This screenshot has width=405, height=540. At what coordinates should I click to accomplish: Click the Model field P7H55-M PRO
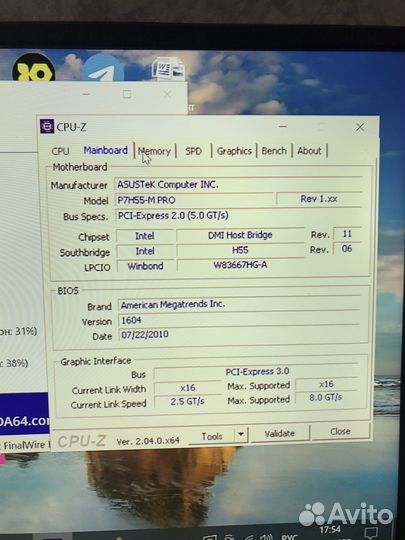[194, 200]
